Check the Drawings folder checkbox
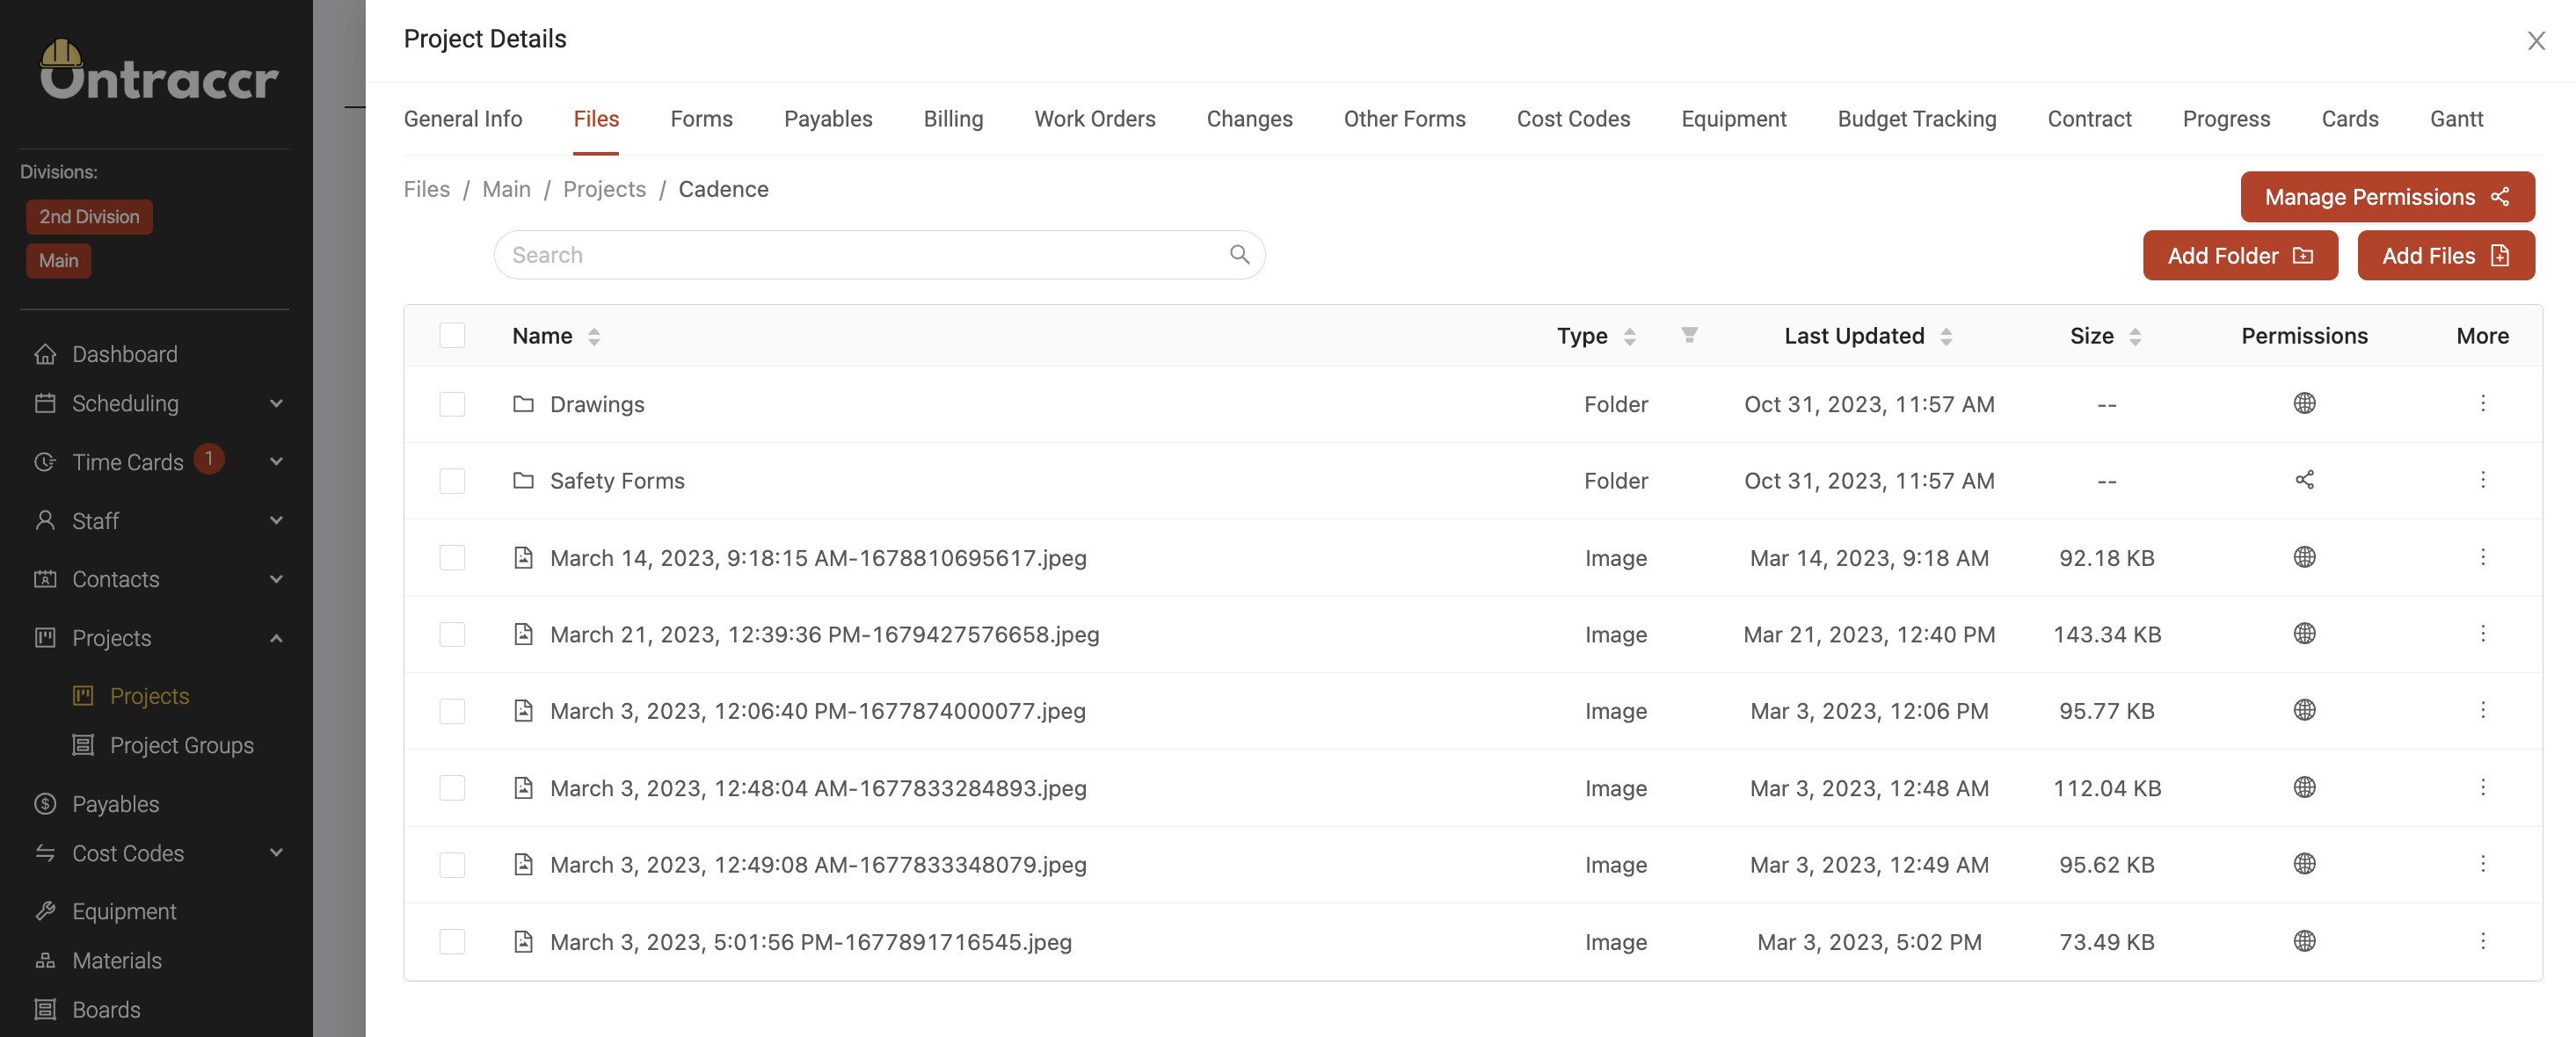 [452, 404]
